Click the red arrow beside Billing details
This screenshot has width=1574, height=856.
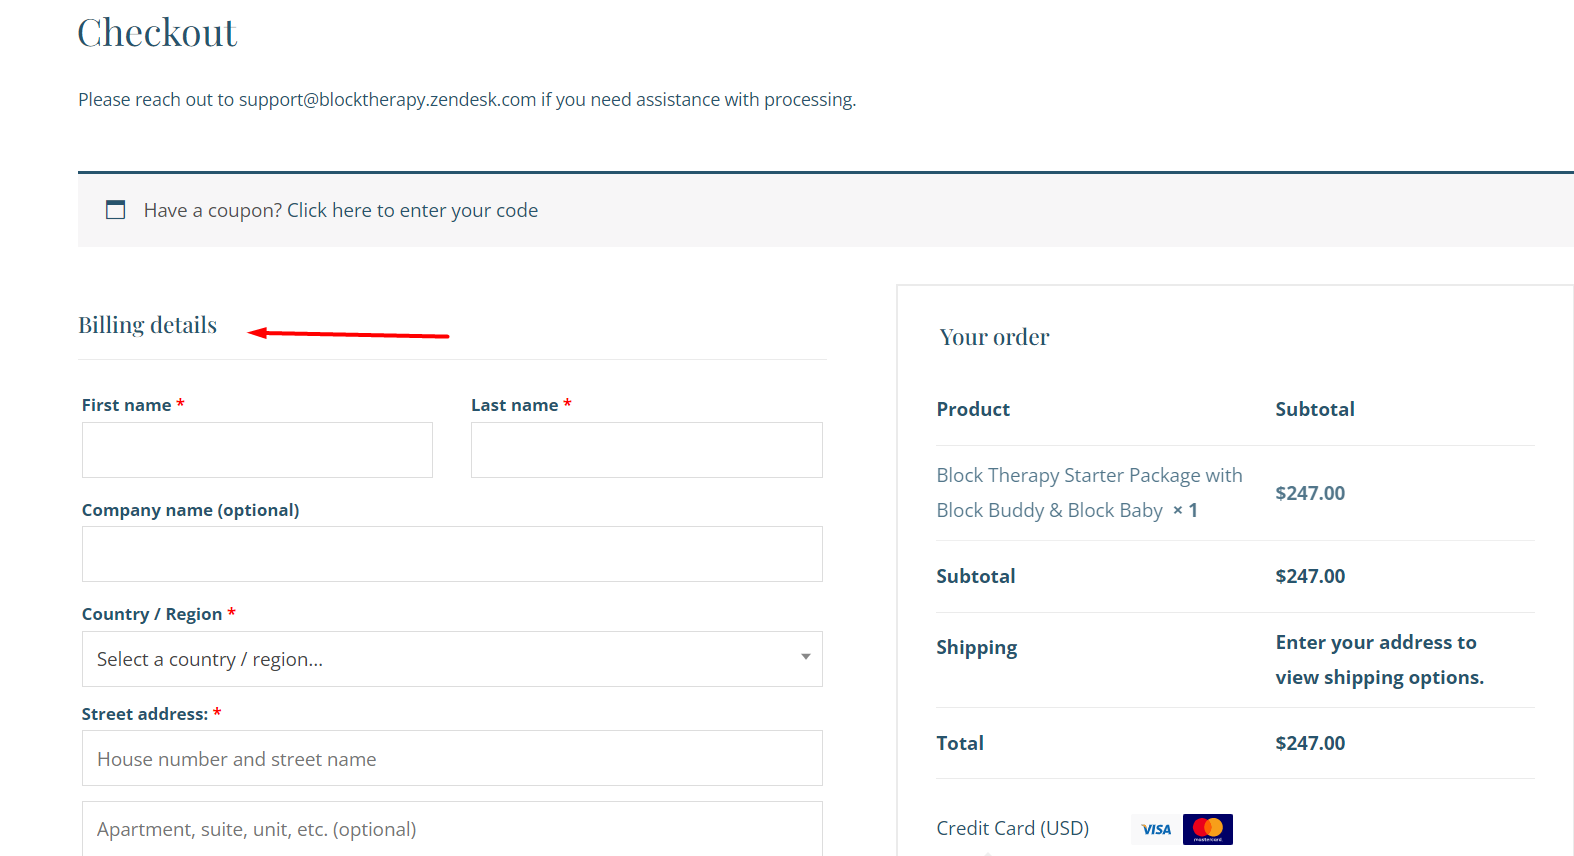(348, 334)
